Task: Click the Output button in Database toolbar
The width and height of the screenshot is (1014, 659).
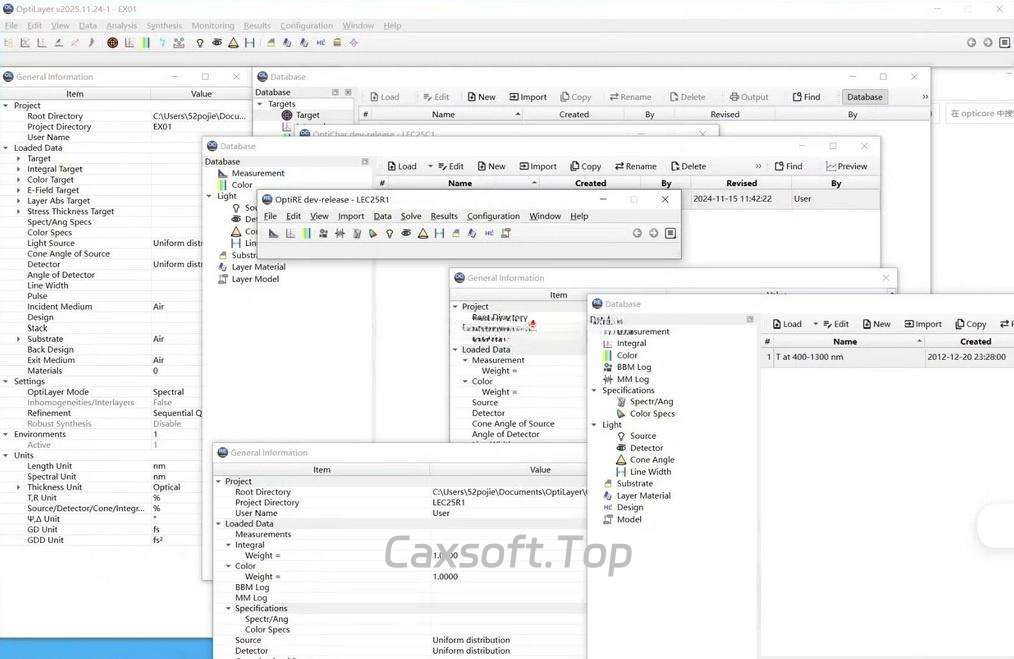Action: [x=749, y=97]
